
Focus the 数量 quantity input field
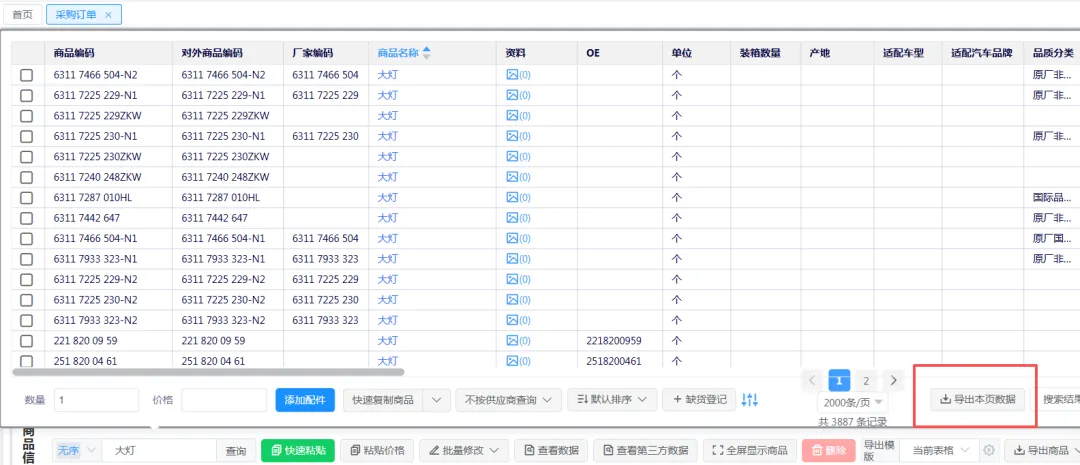click(x=96, y=400)
